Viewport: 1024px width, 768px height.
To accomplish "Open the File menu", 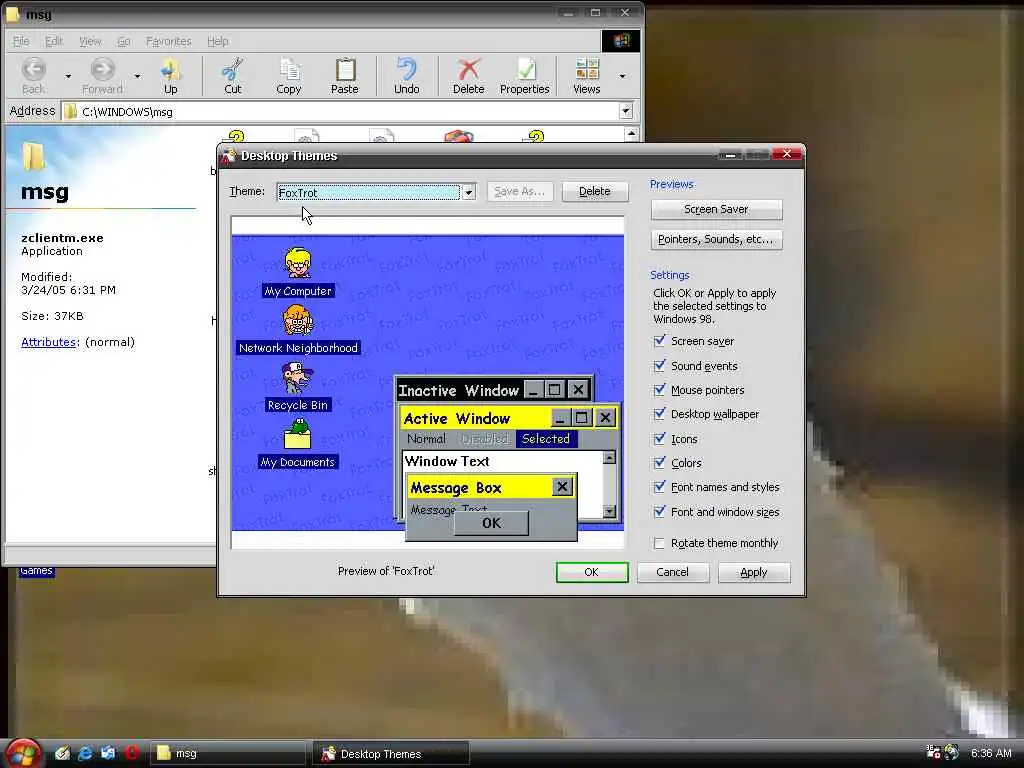I will coord(22,41).
